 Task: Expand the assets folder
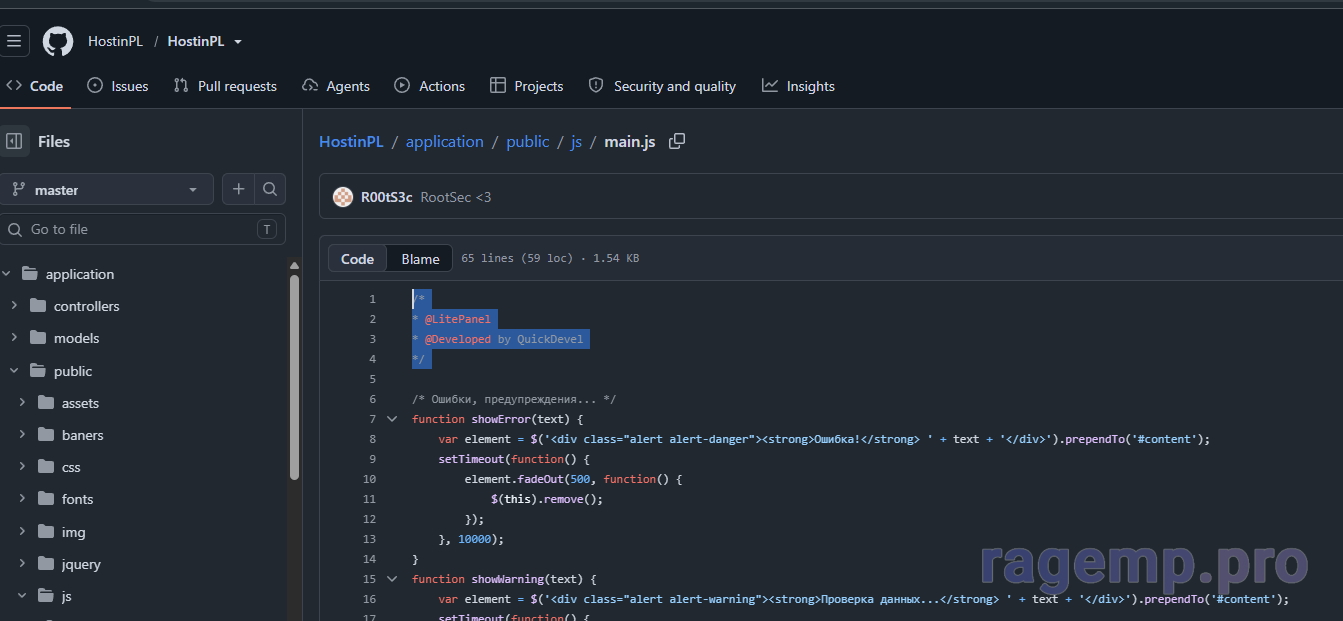pyautogui.click(x=22, y=403)
